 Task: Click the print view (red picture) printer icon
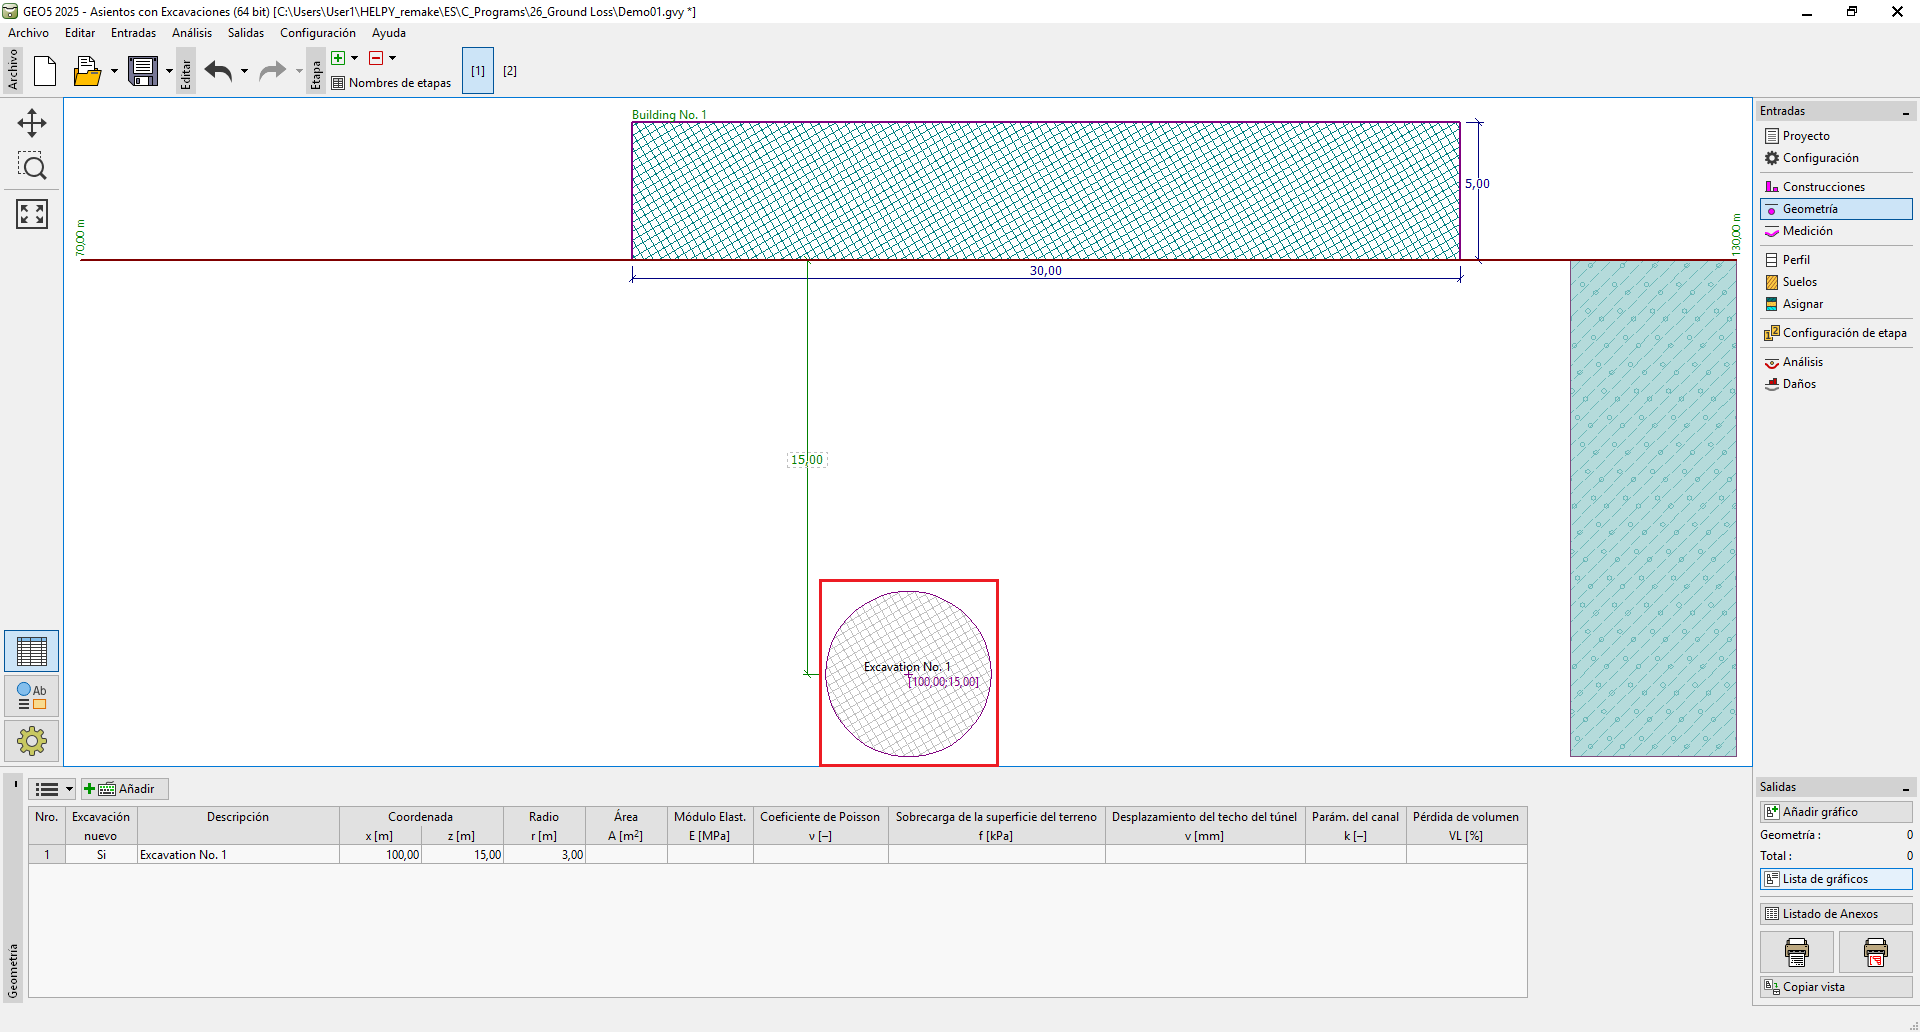point(1875,952)
